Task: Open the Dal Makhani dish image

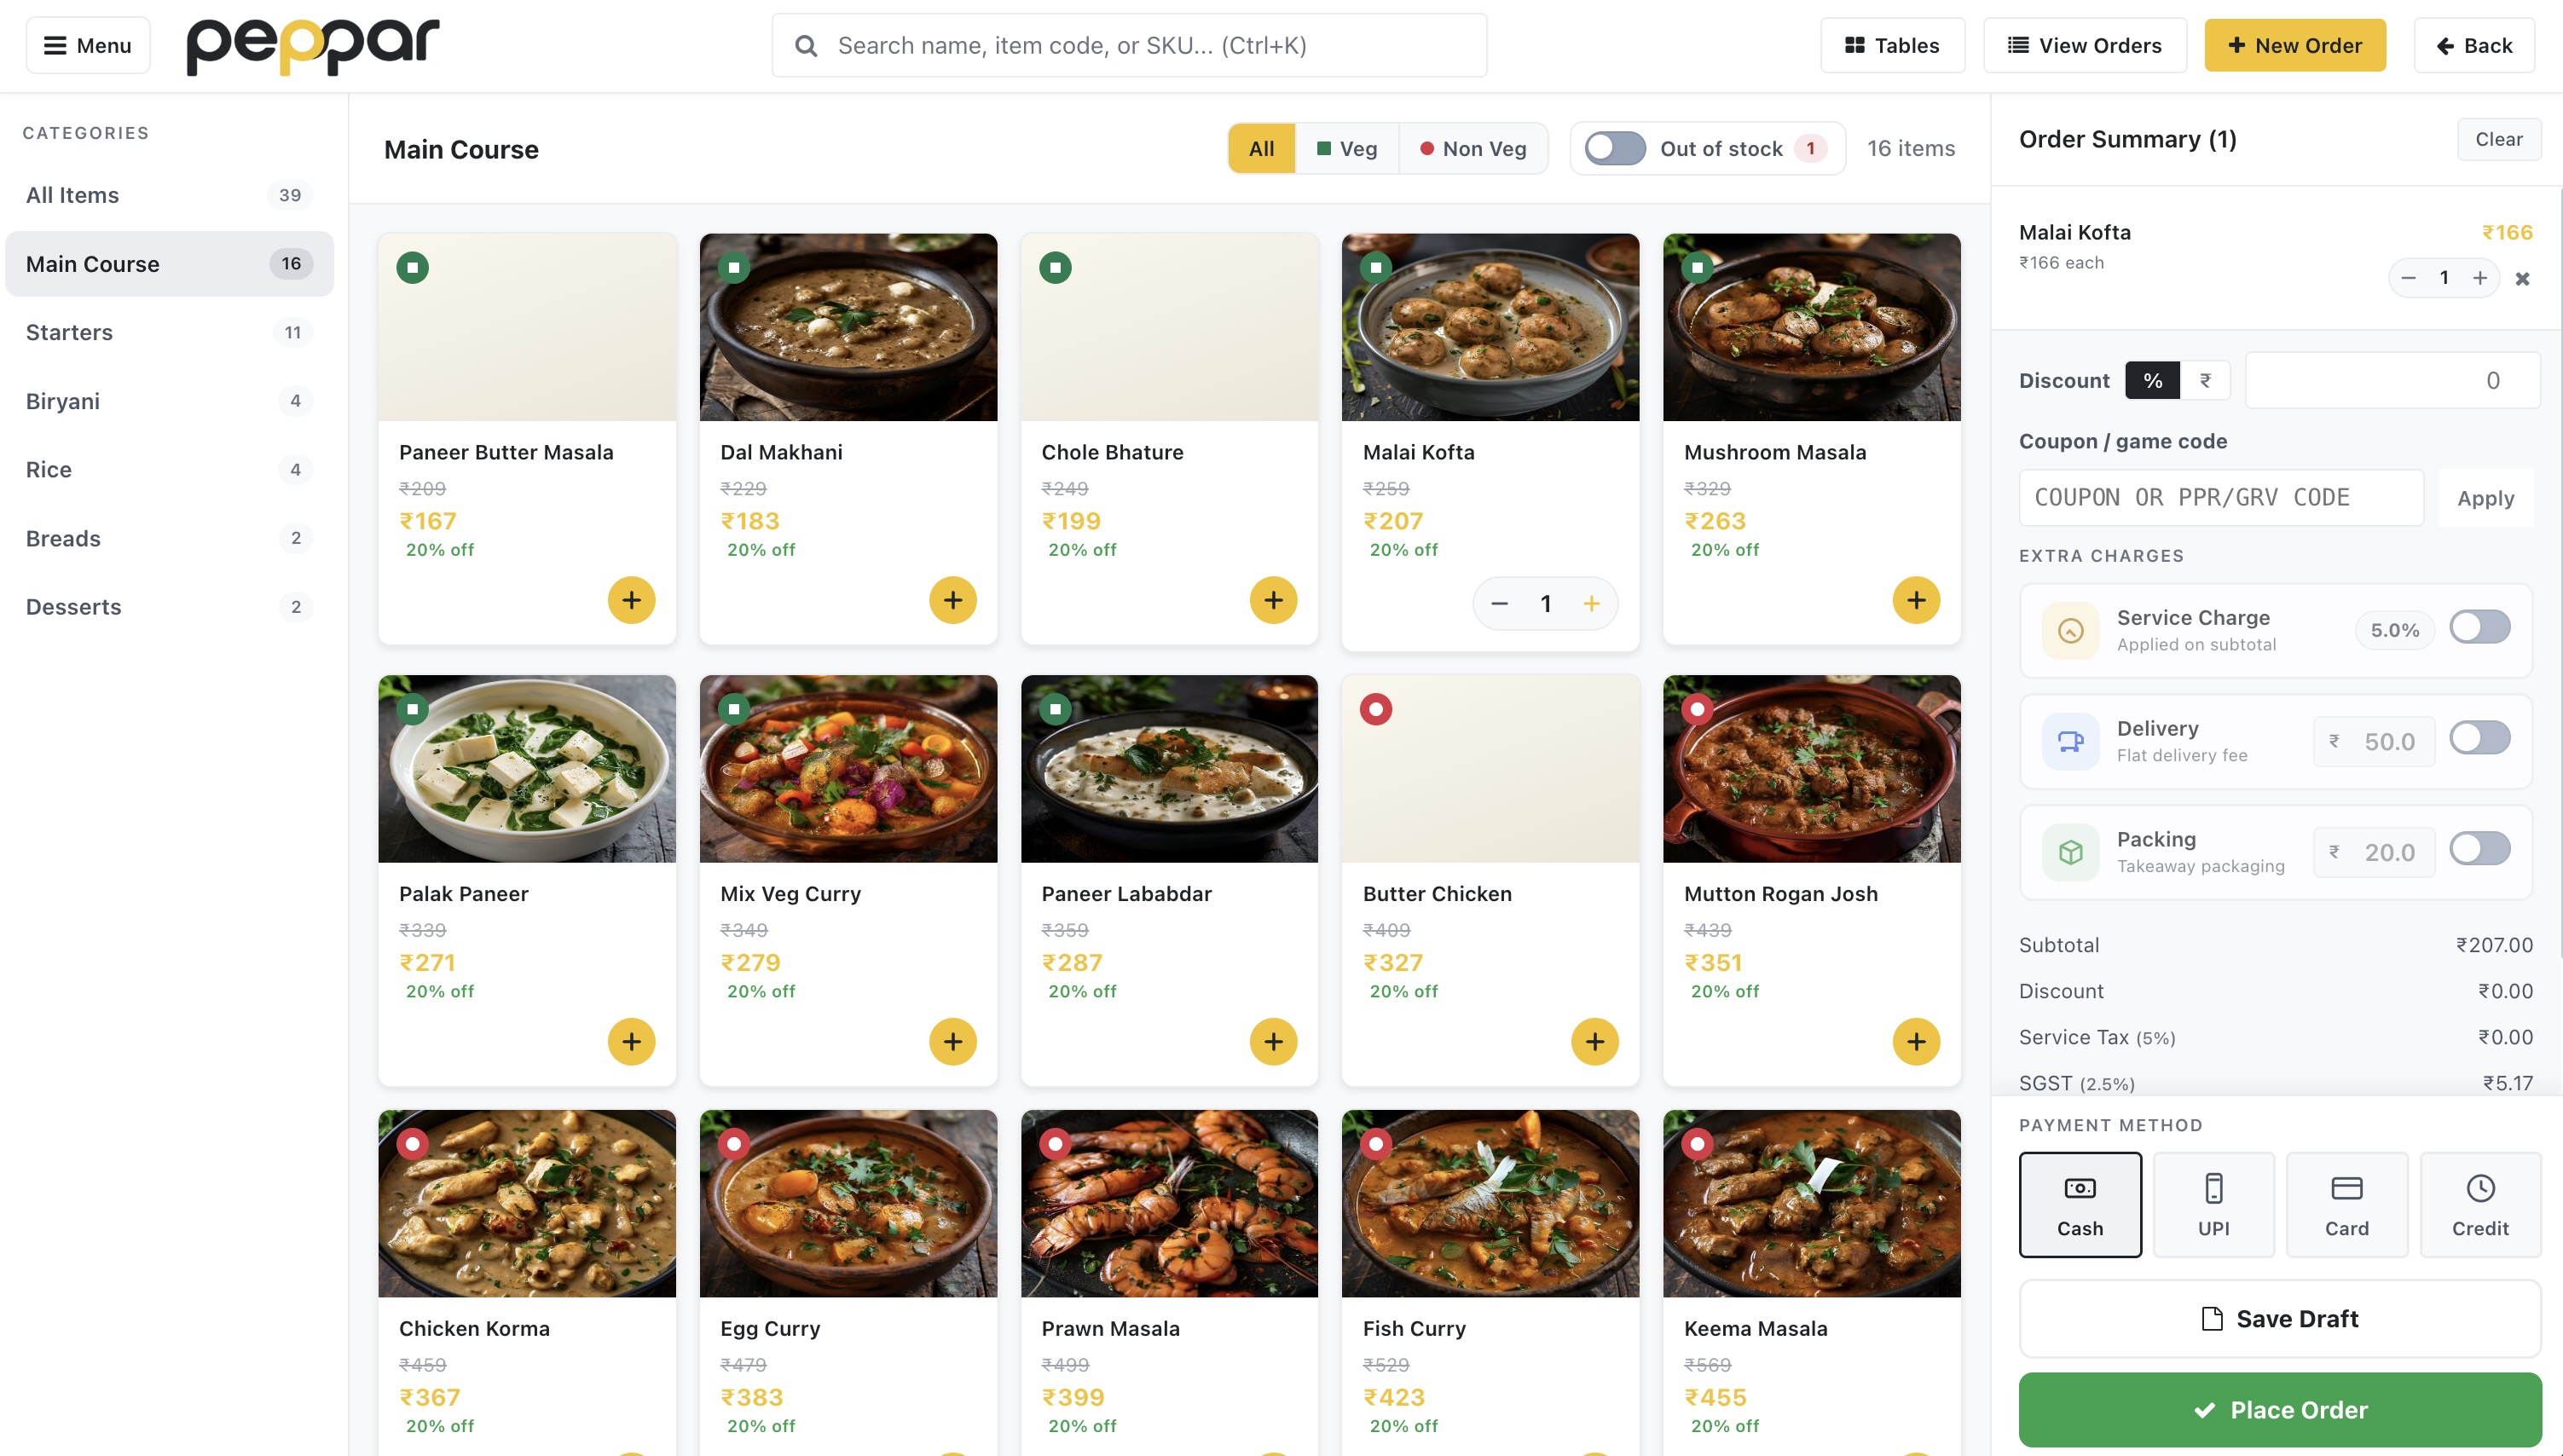Action: 848,328
